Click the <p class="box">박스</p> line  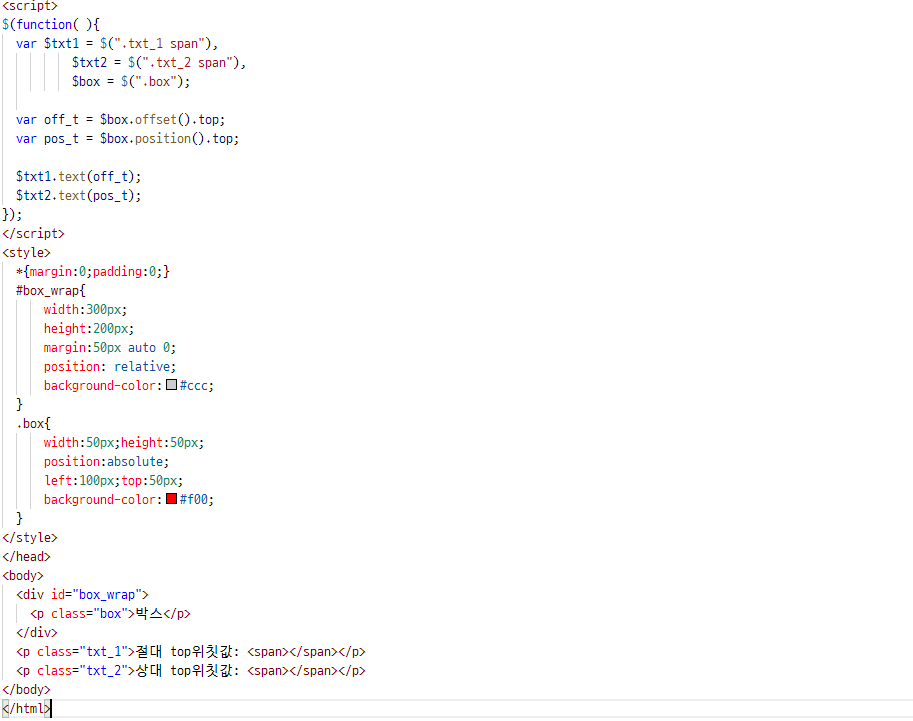110,614
